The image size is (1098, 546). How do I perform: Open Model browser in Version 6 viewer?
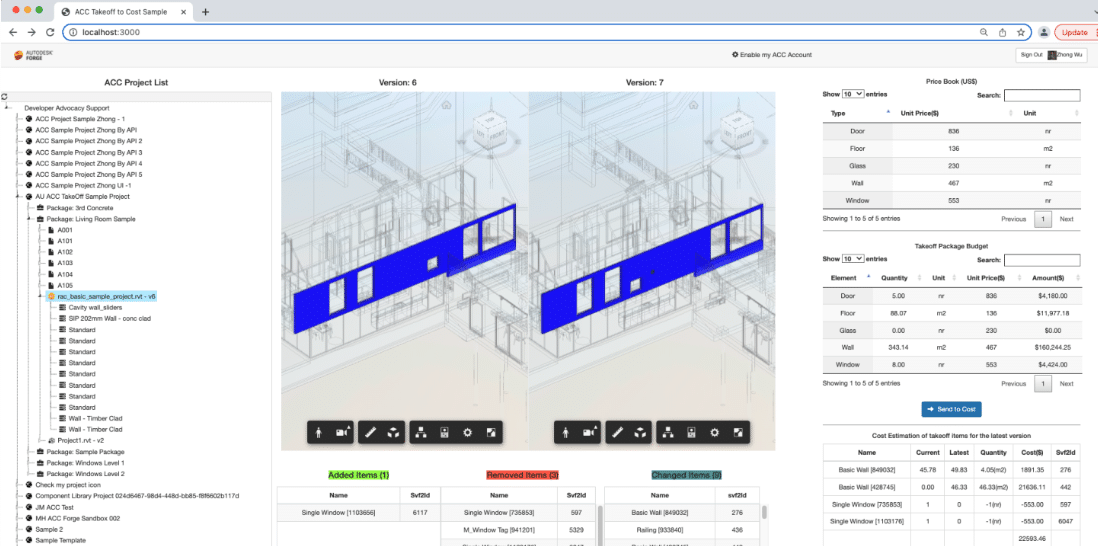point(422,433)
